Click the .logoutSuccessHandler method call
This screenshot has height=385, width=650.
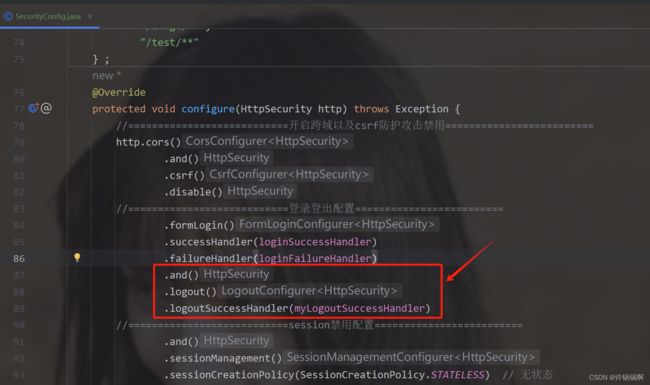point(226,308)
